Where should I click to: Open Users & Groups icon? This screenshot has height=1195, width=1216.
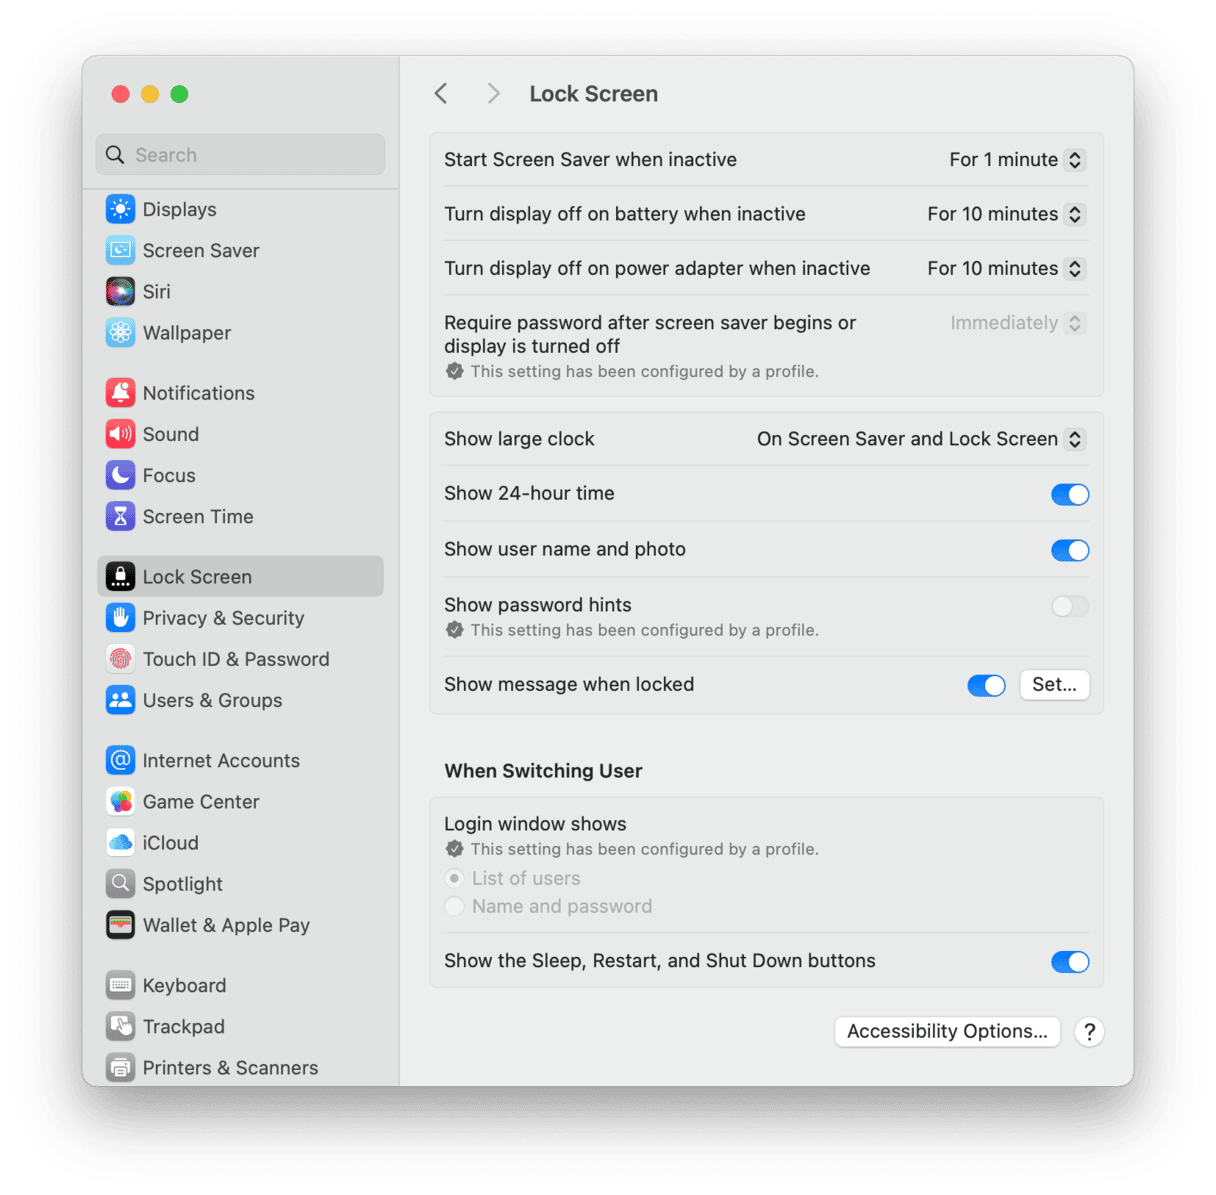120,700
